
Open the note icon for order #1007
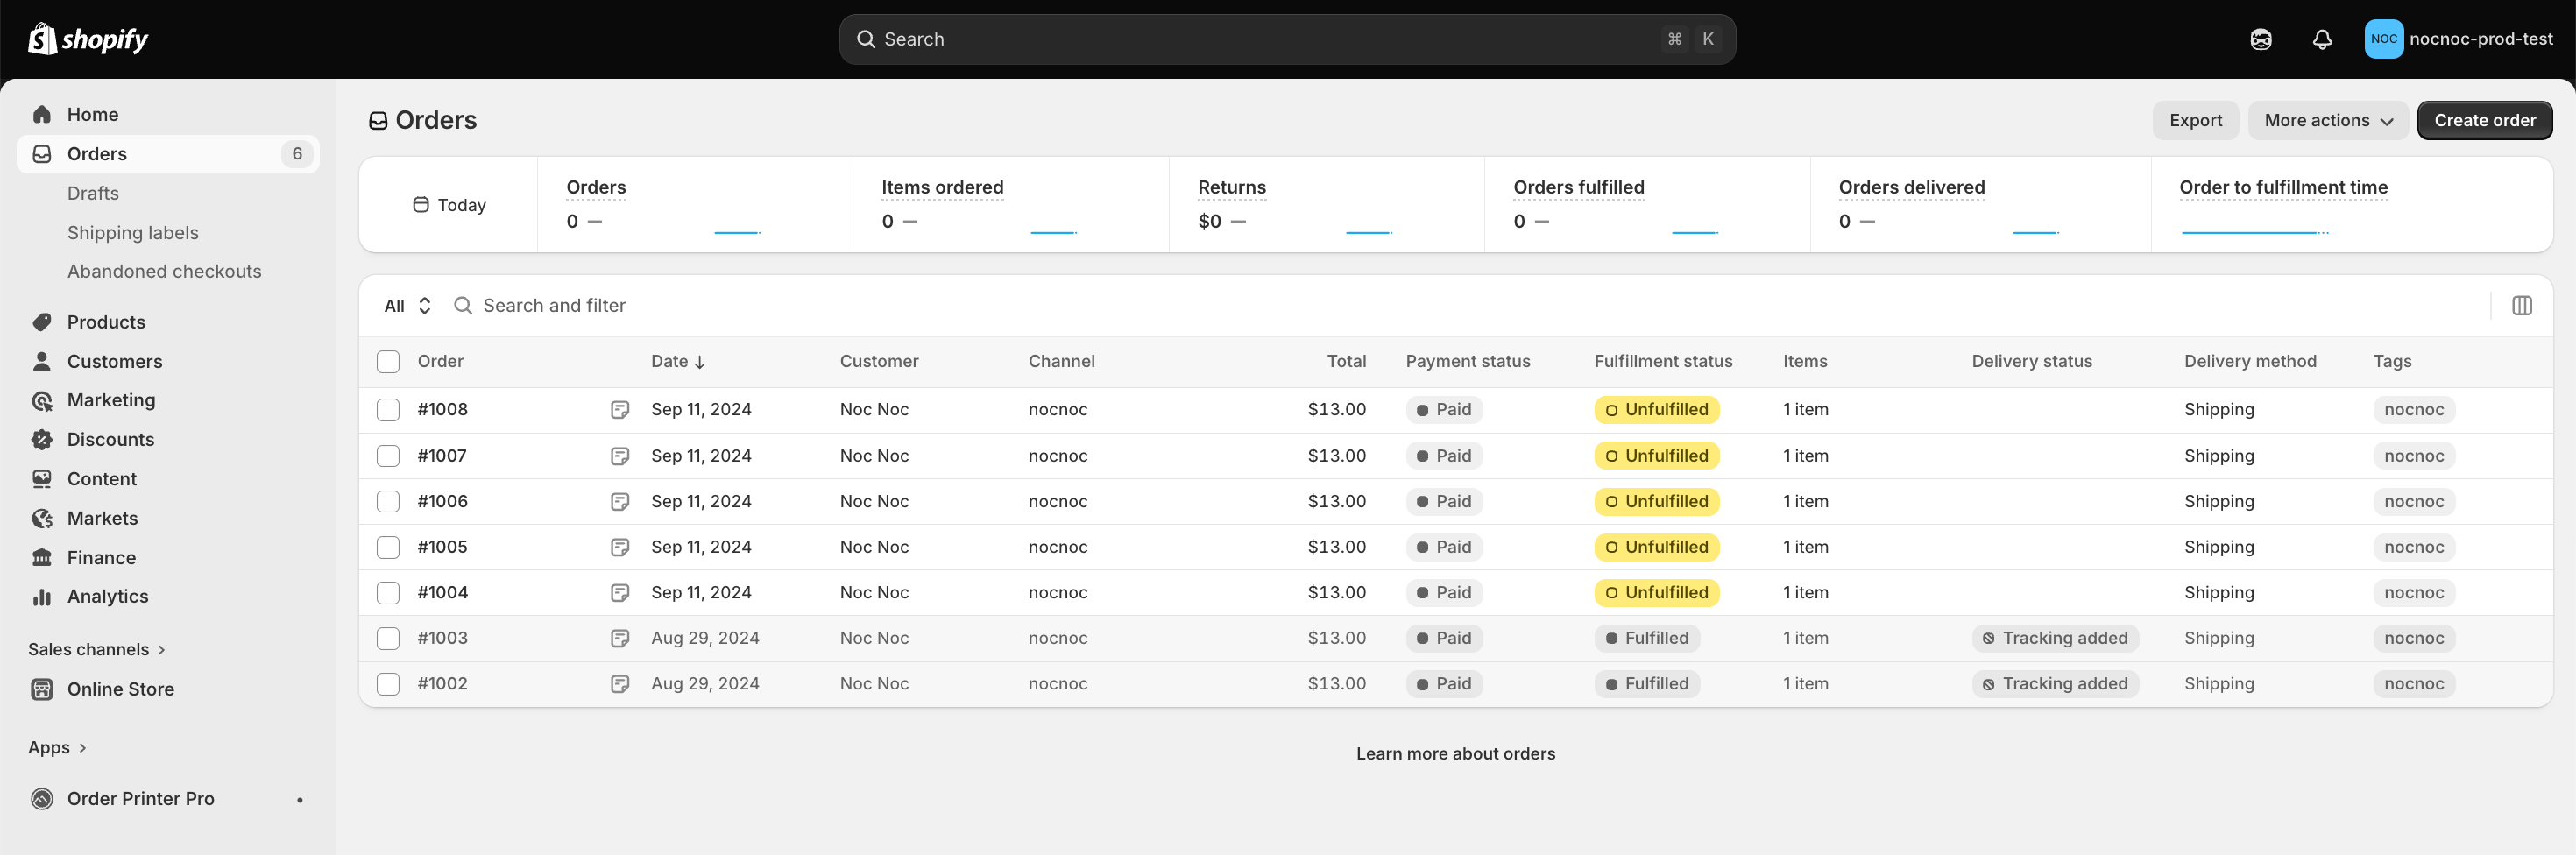tap(620, 456)
